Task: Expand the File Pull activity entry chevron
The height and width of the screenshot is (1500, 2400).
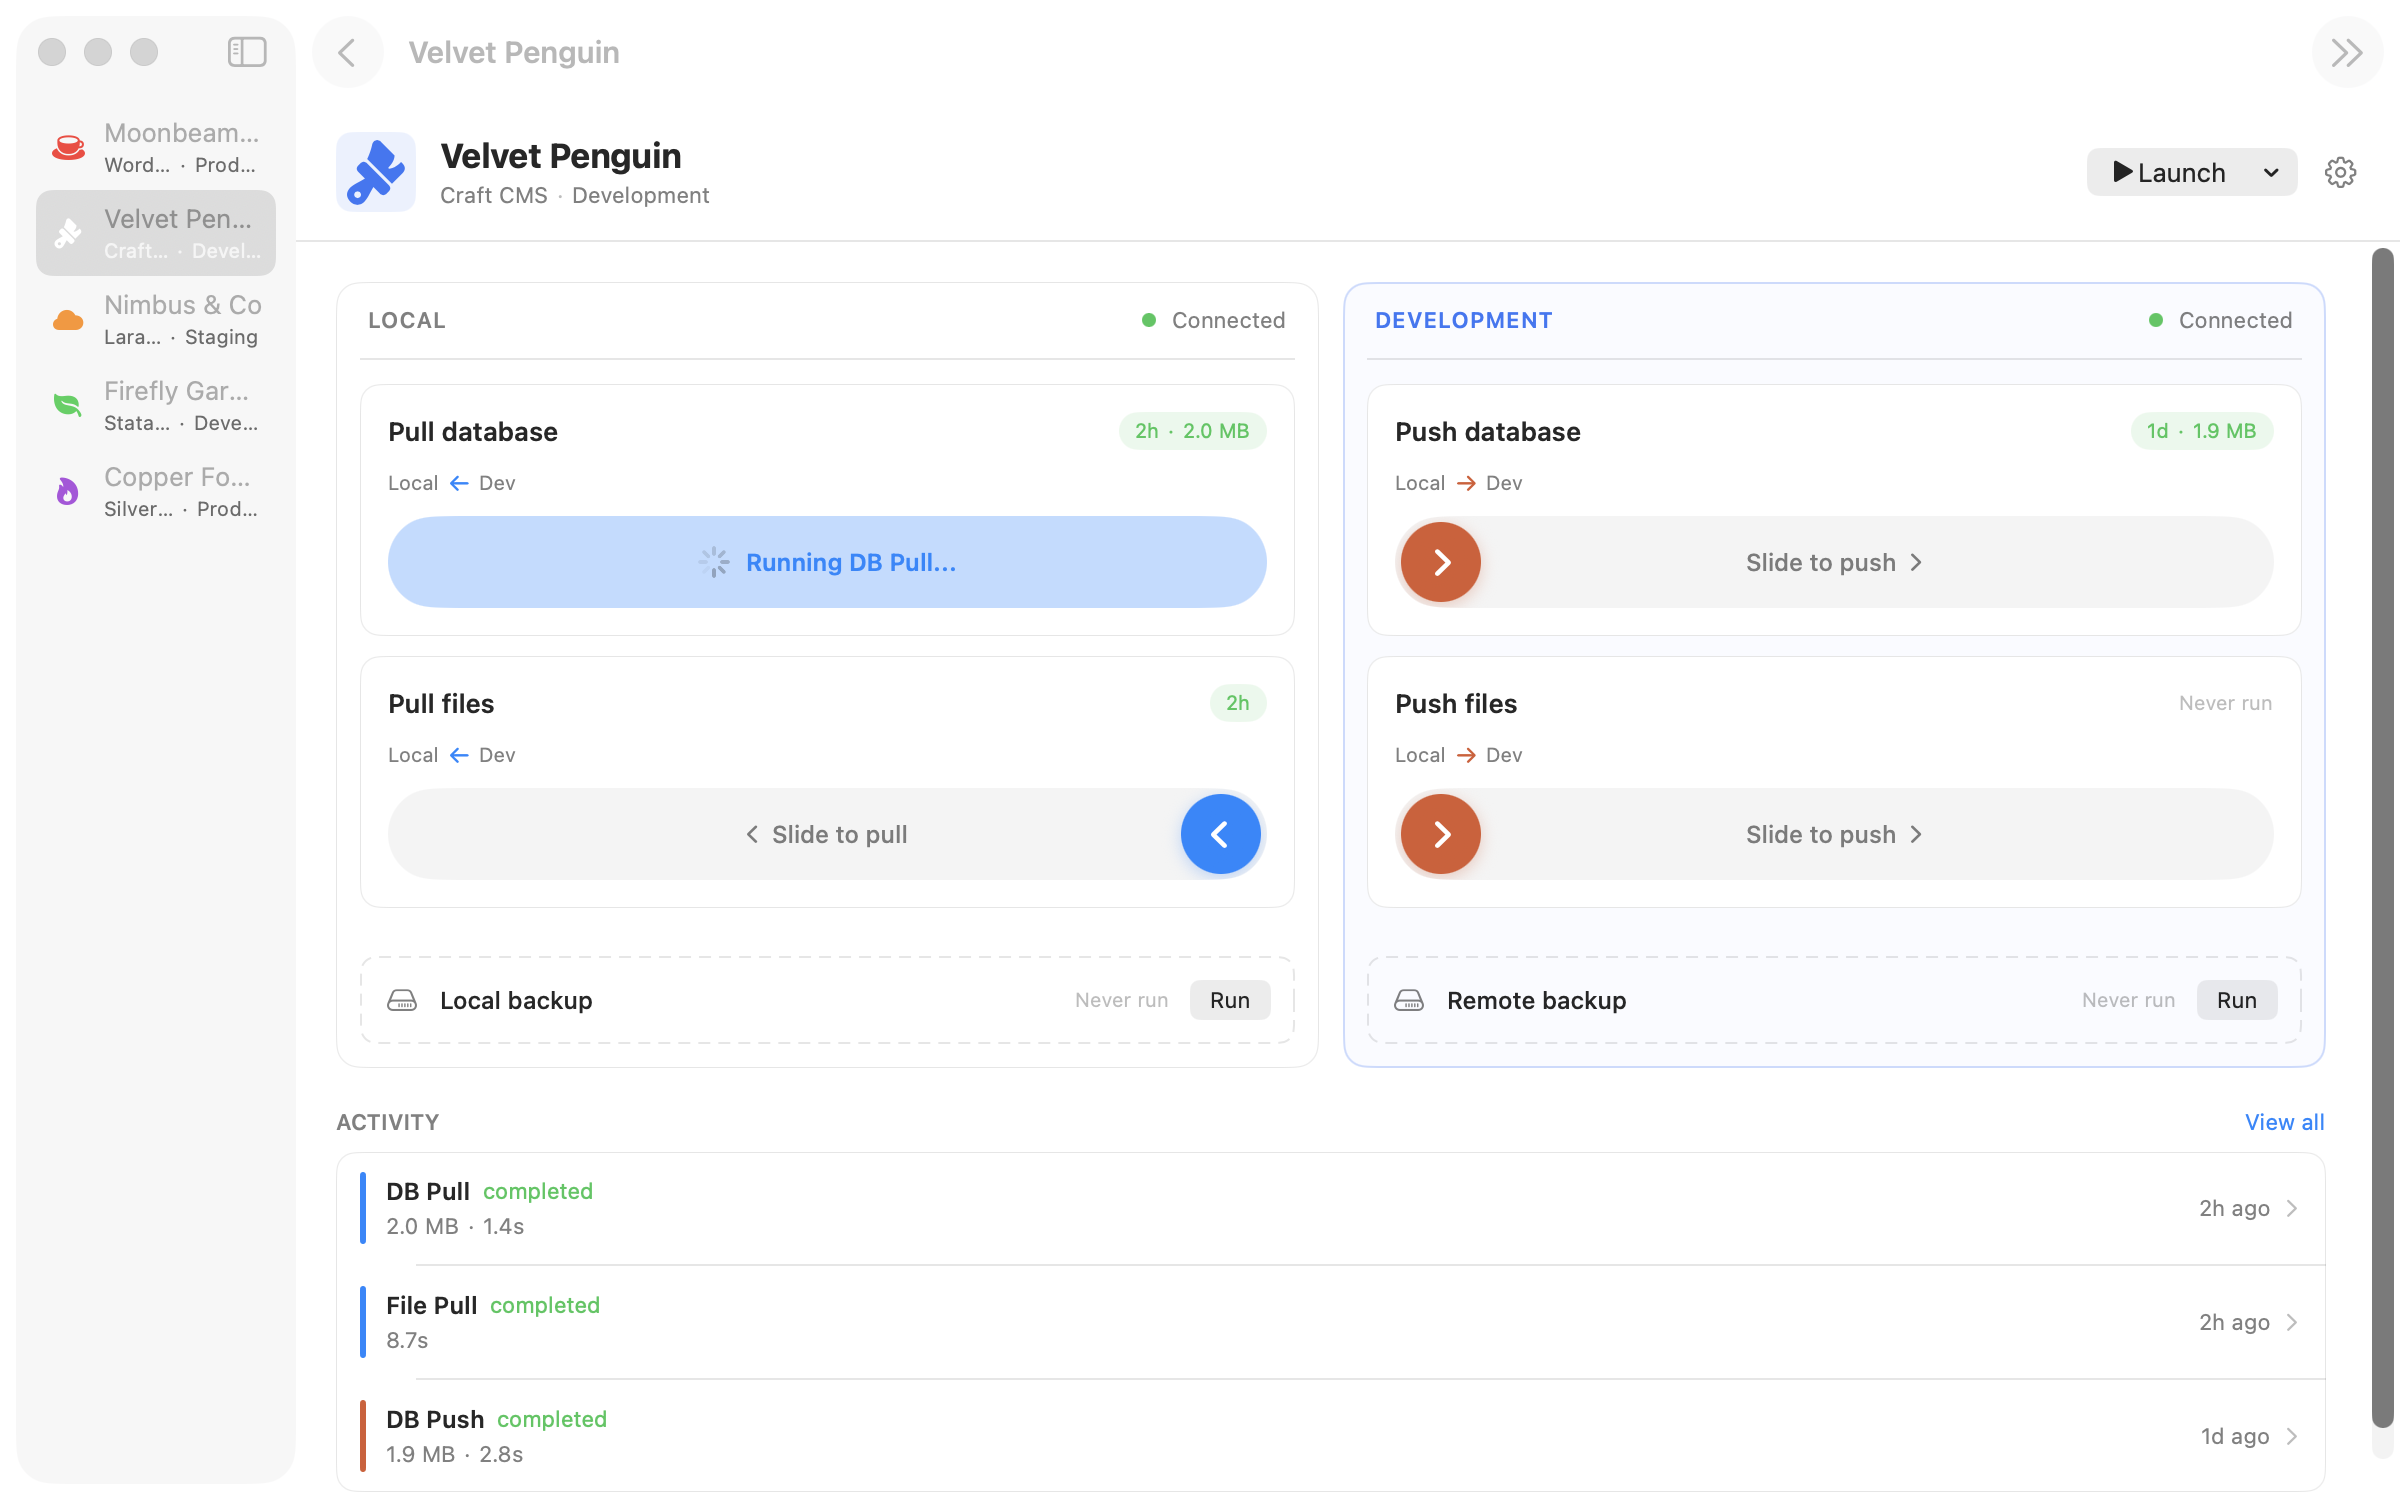Action: point(2292,1322)
